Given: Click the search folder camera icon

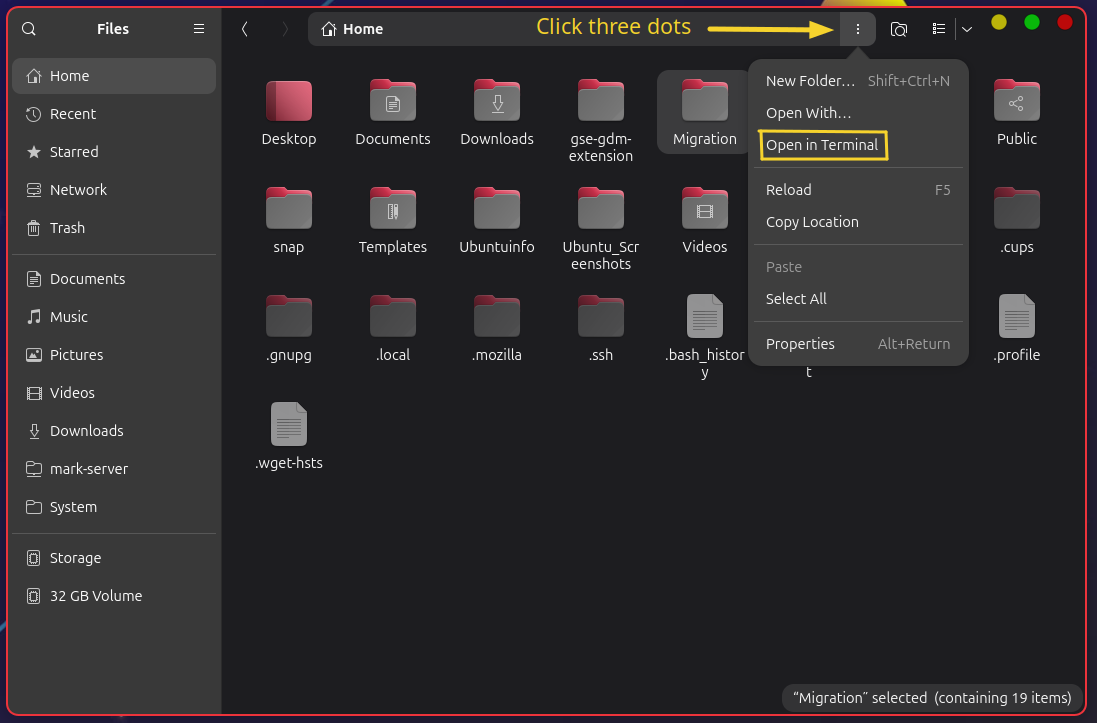Looking at the screenshot, I should click(899, 29).
